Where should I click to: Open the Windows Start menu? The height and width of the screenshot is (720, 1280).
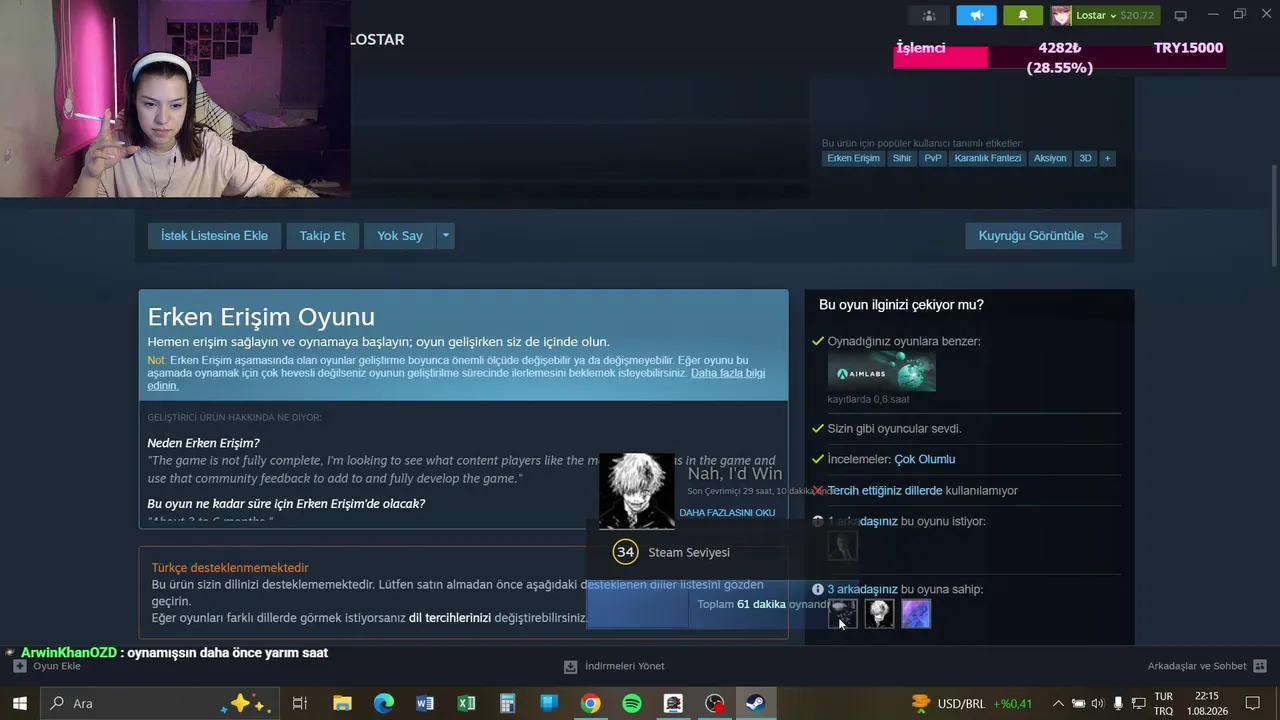19,703
